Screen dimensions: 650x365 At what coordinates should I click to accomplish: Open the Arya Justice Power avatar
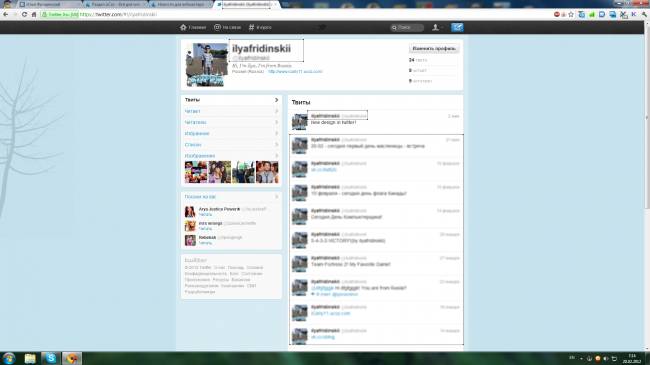point(190,212)
